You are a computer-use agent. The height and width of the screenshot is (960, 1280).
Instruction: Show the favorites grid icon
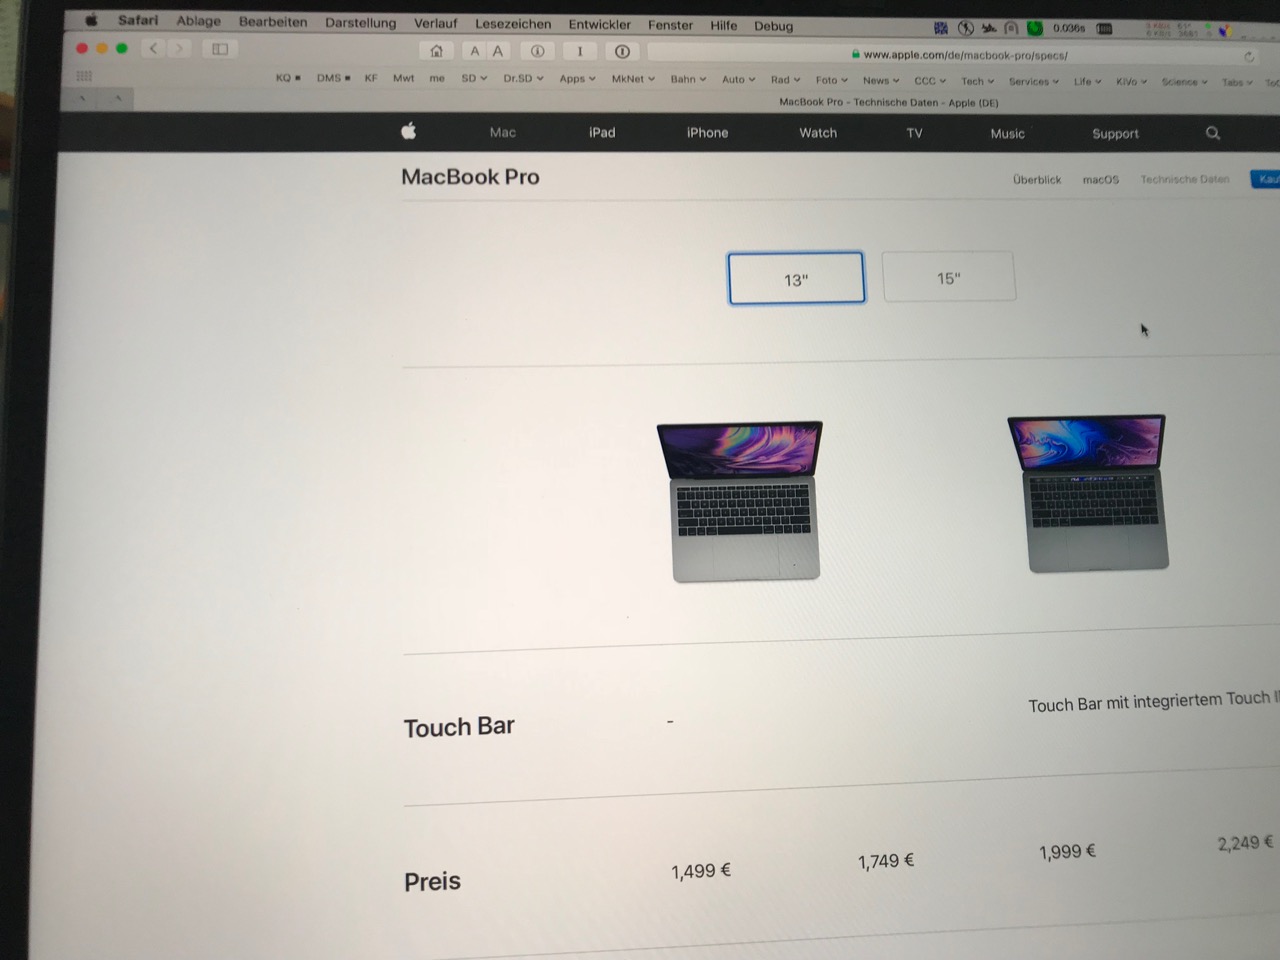click(x=84, y=76)
